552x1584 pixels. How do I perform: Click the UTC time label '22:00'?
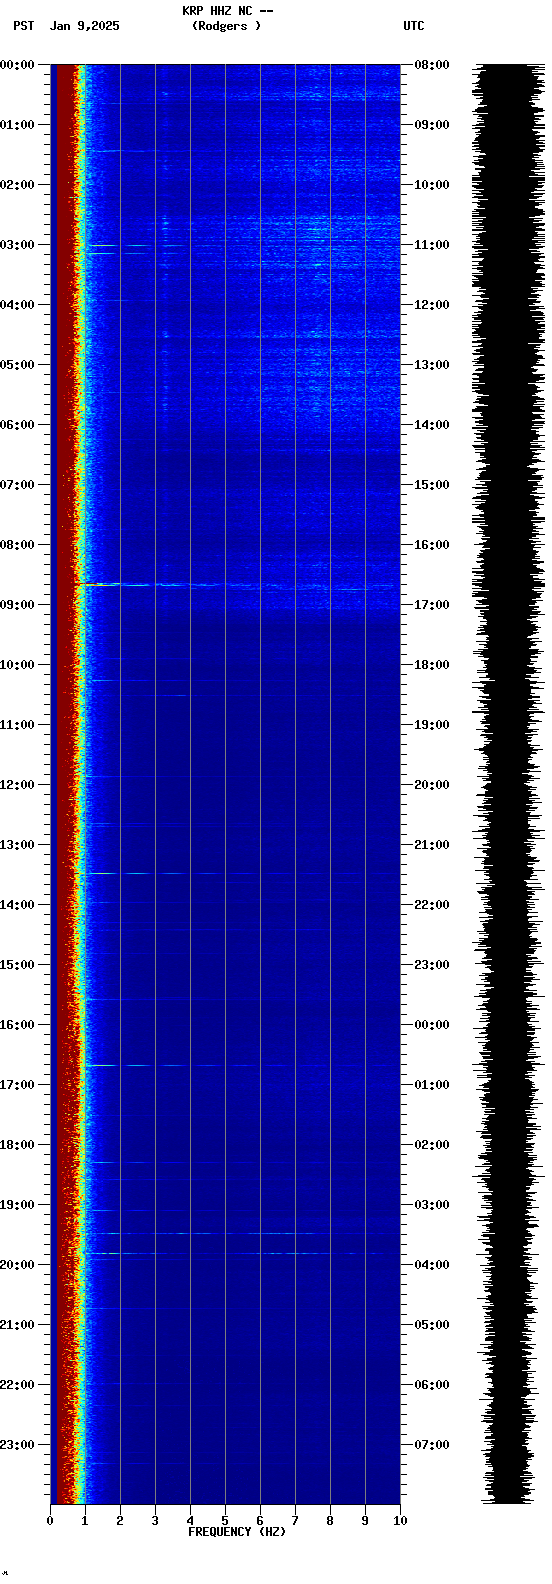click(432, 905)
